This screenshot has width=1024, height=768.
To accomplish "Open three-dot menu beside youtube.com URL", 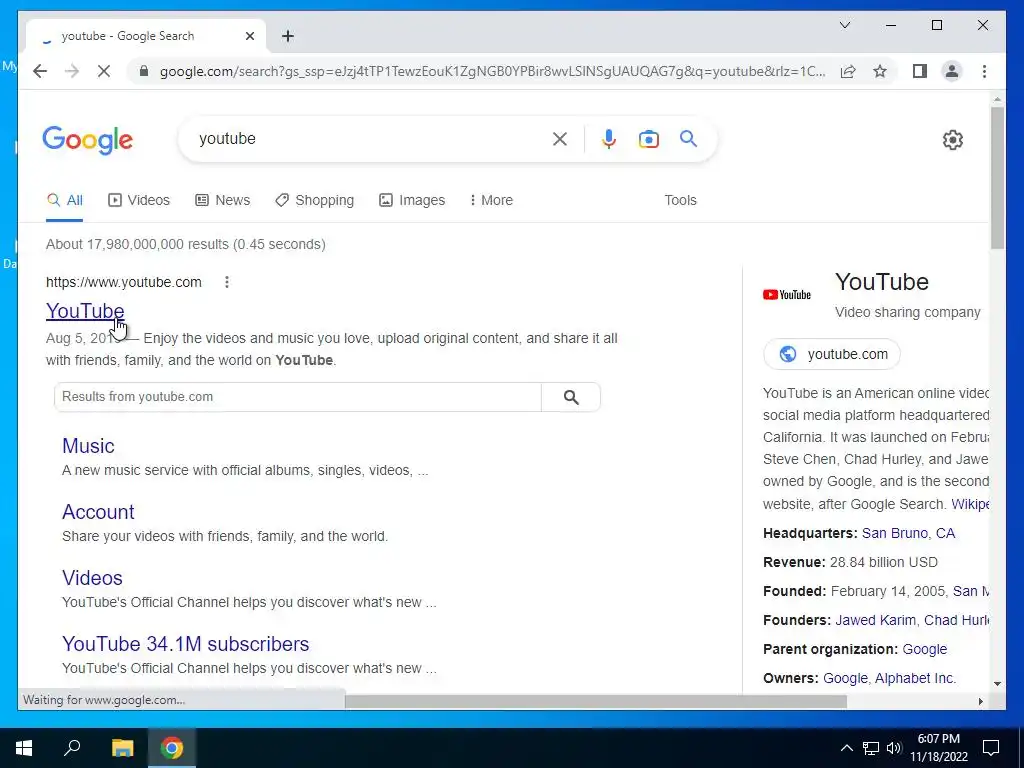I will coord(227,282).
